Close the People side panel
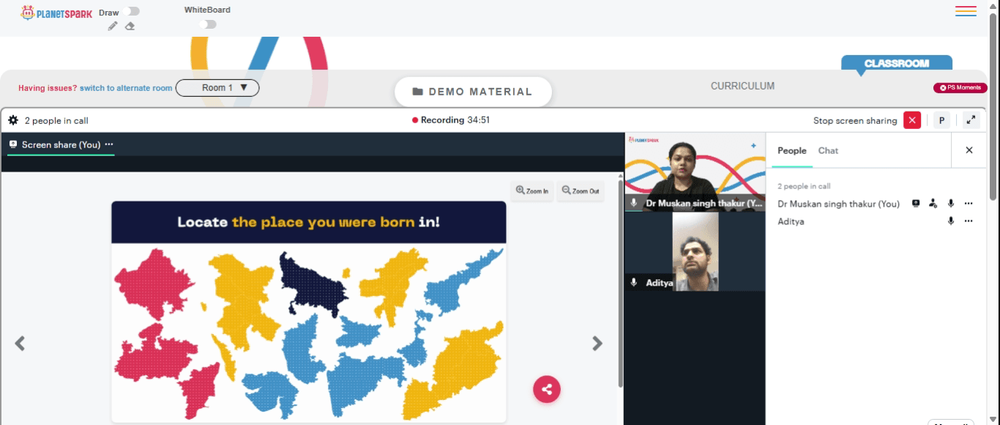Viewport: 1000px width, 425px height. pos(969,151)
